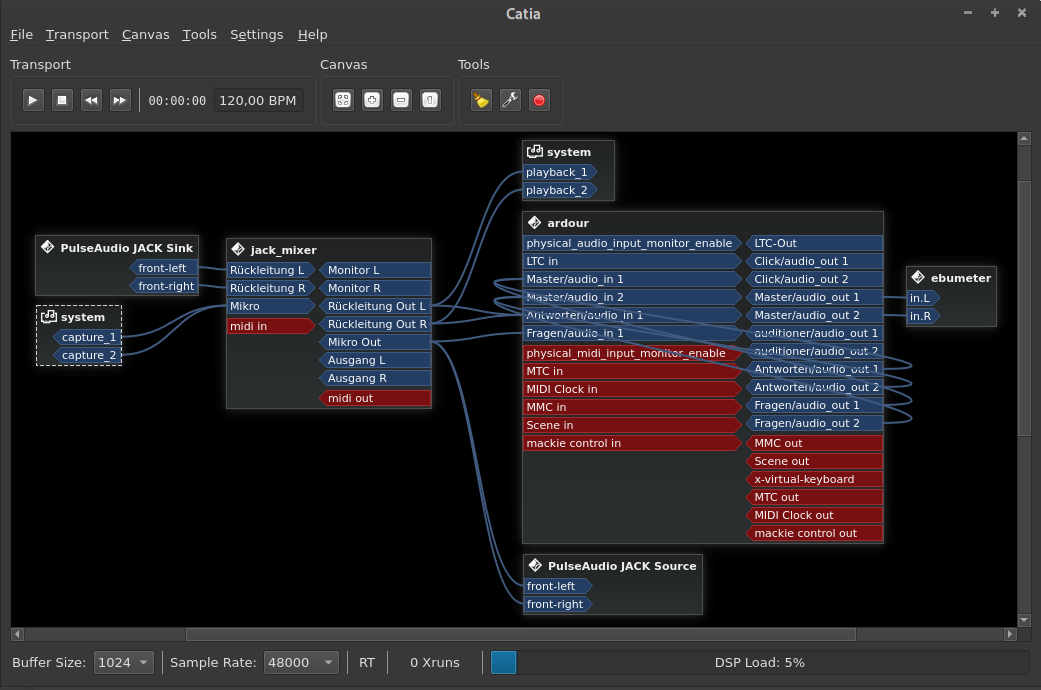
Task: Zoom in the canvas view
Action: [x=372, y=100]
